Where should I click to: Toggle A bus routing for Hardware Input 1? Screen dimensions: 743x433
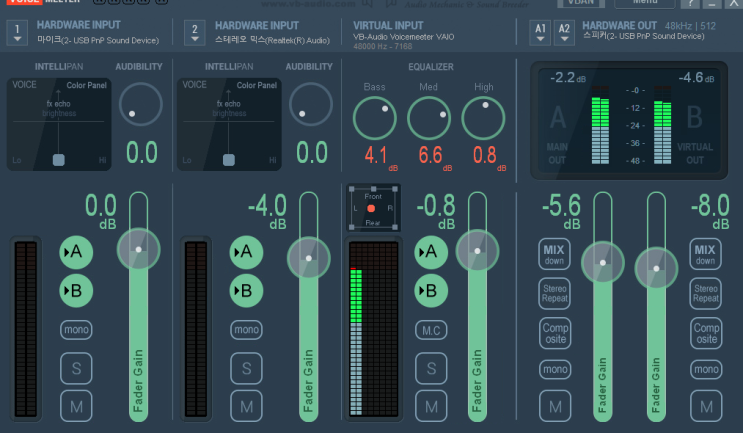[x=76, y=252]
